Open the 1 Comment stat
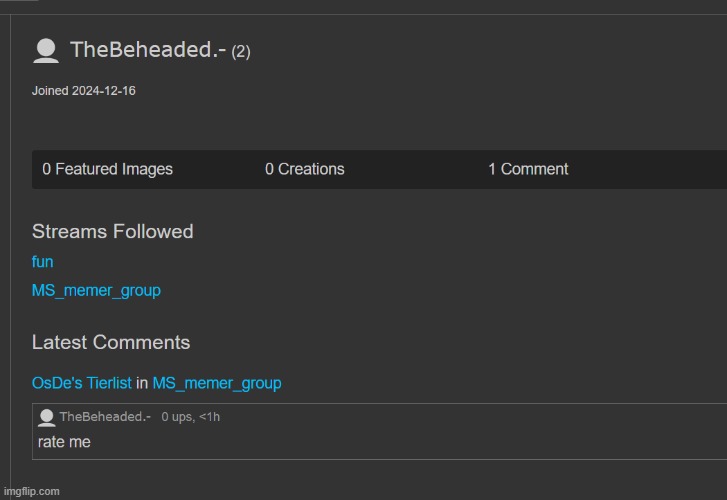This screenshot has height=500, width=727. (527, 169)
